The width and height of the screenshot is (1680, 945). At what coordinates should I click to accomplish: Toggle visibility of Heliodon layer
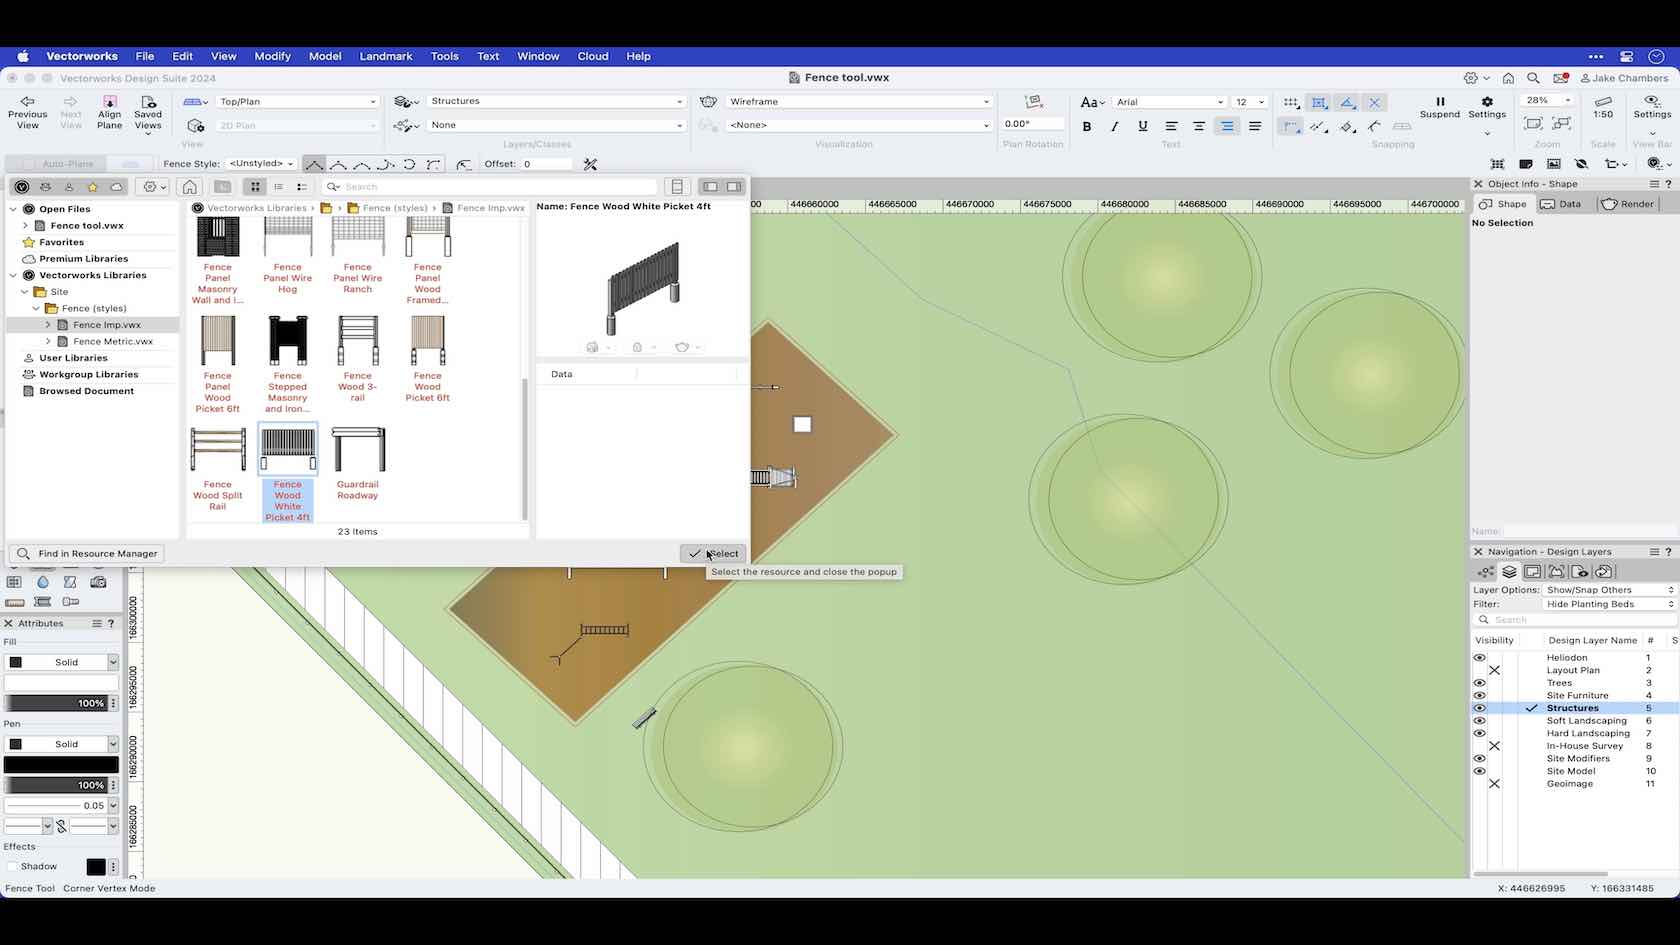[x=1479, y=658]
